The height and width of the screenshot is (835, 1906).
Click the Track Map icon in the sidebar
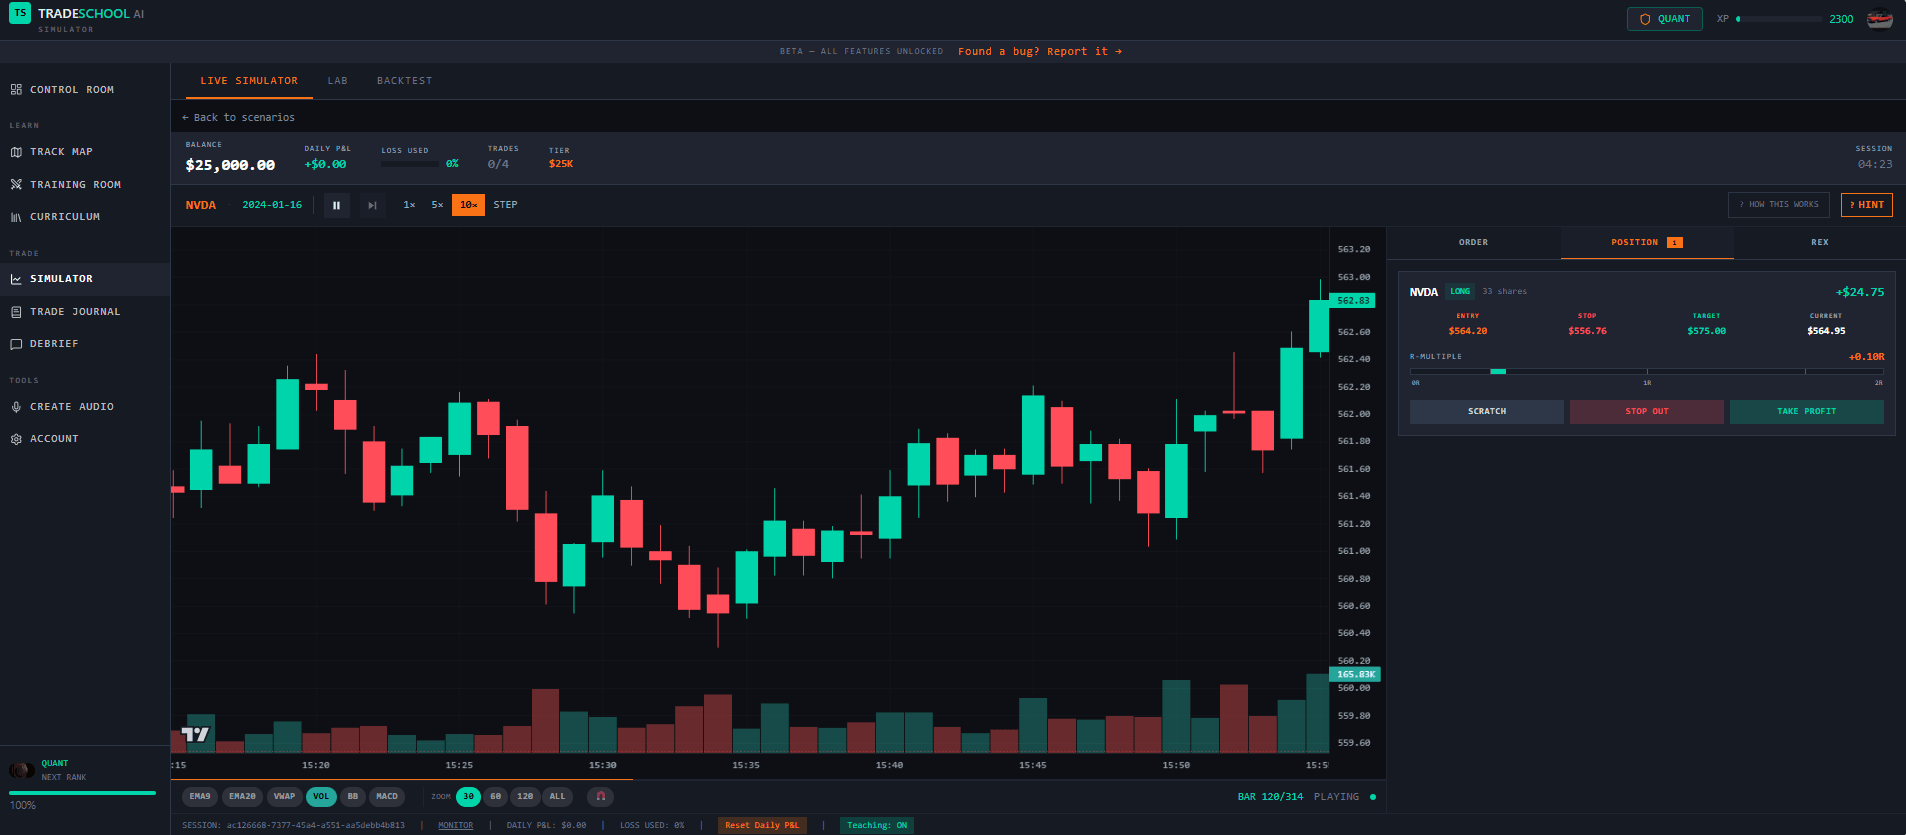(x=16, y=152)
